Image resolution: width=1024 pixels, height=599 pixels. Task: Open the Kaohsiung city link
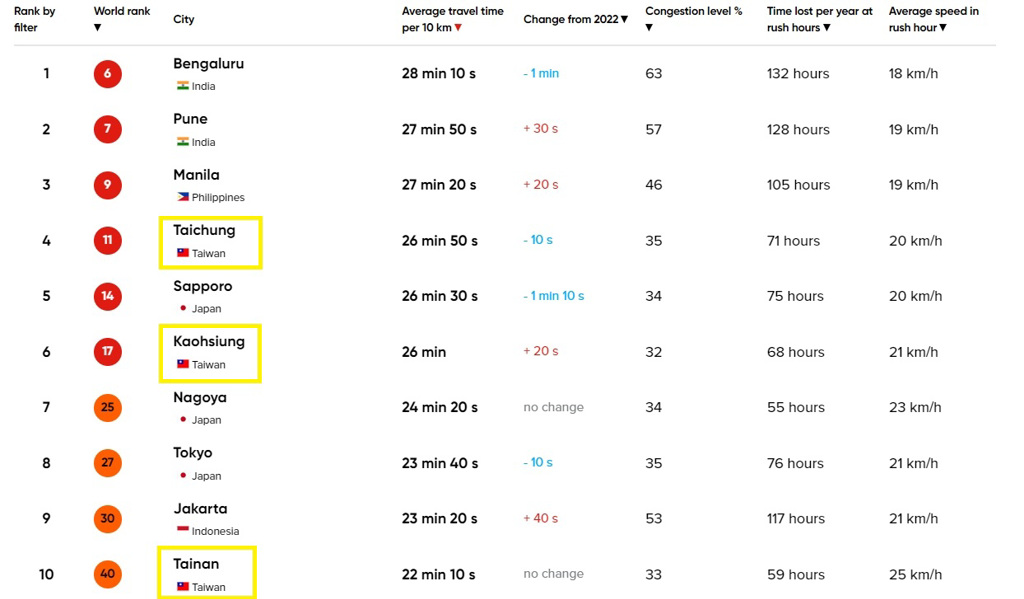click(x=208, y=342)
